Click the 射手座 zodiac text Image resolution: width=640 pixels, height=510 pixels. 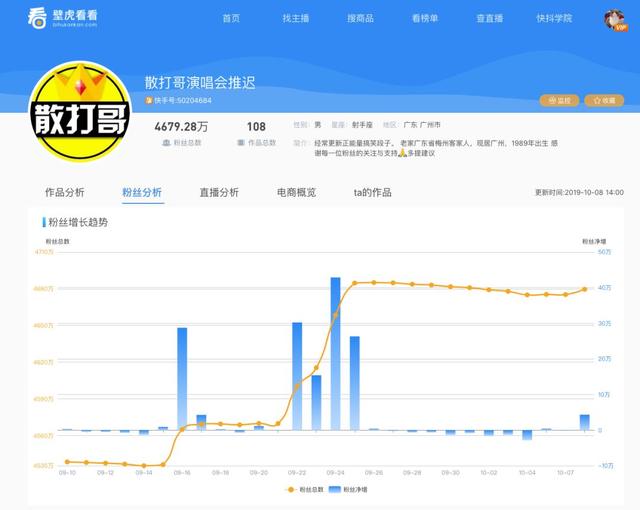click(x=362, y=125)
